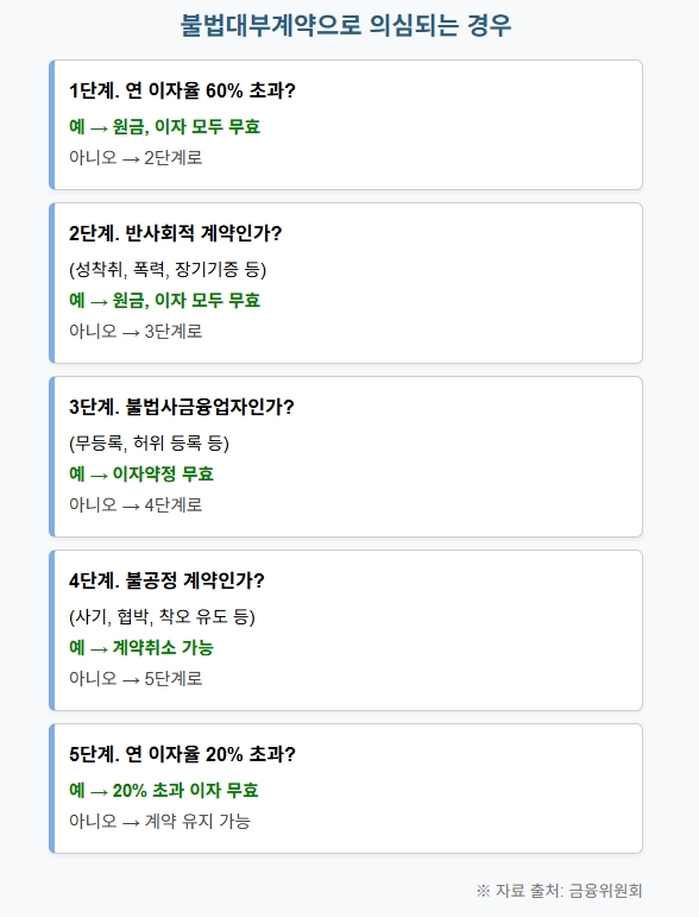
Task: Click '아니오 → 계약 유지 가능' text
Action: point(160,821)
